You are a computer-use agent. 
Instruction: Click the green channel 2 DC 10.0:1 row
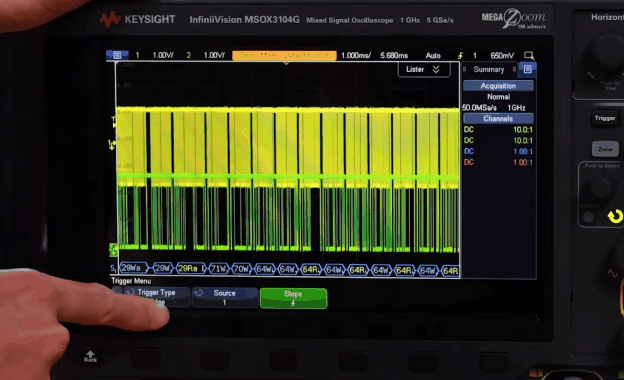[x=498, y=140]
